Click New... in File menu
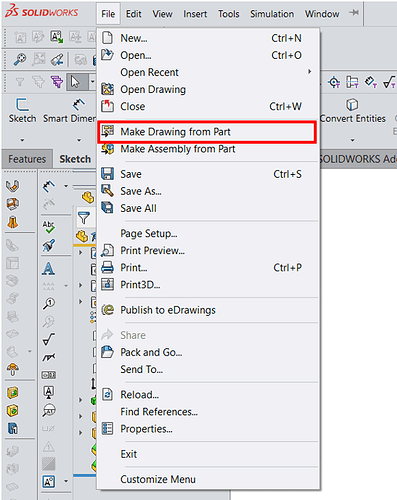This screenshot has height=500, width=397. [207, 38]
